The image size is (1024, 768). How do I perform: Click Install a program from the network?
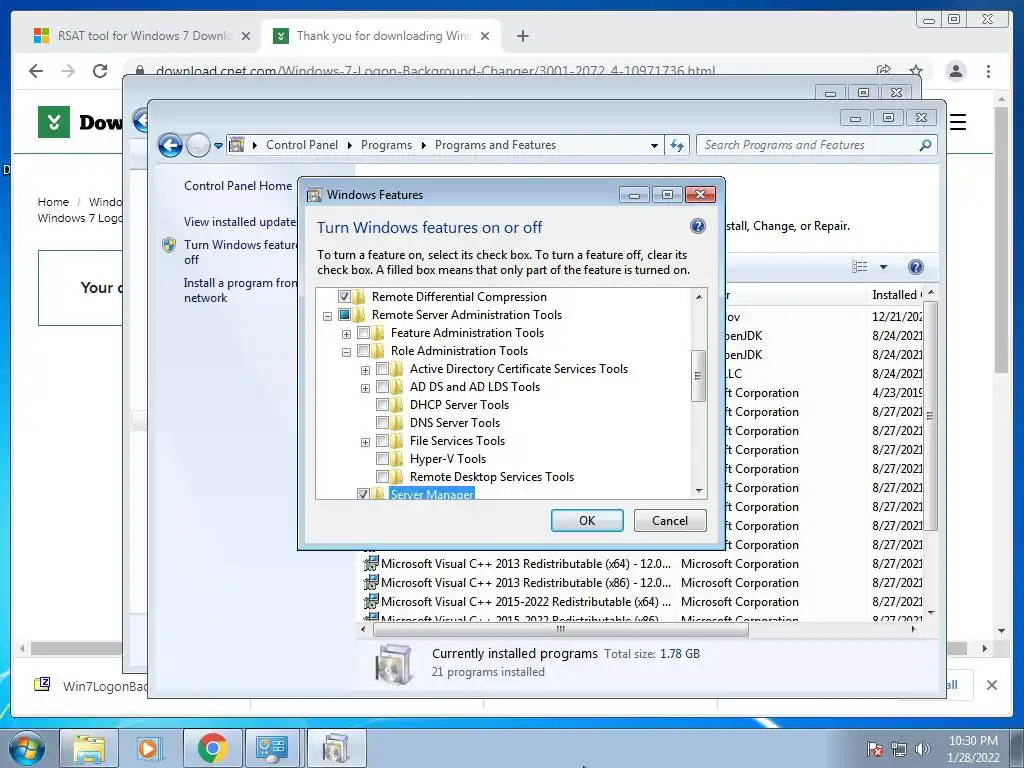click(240, 290)
